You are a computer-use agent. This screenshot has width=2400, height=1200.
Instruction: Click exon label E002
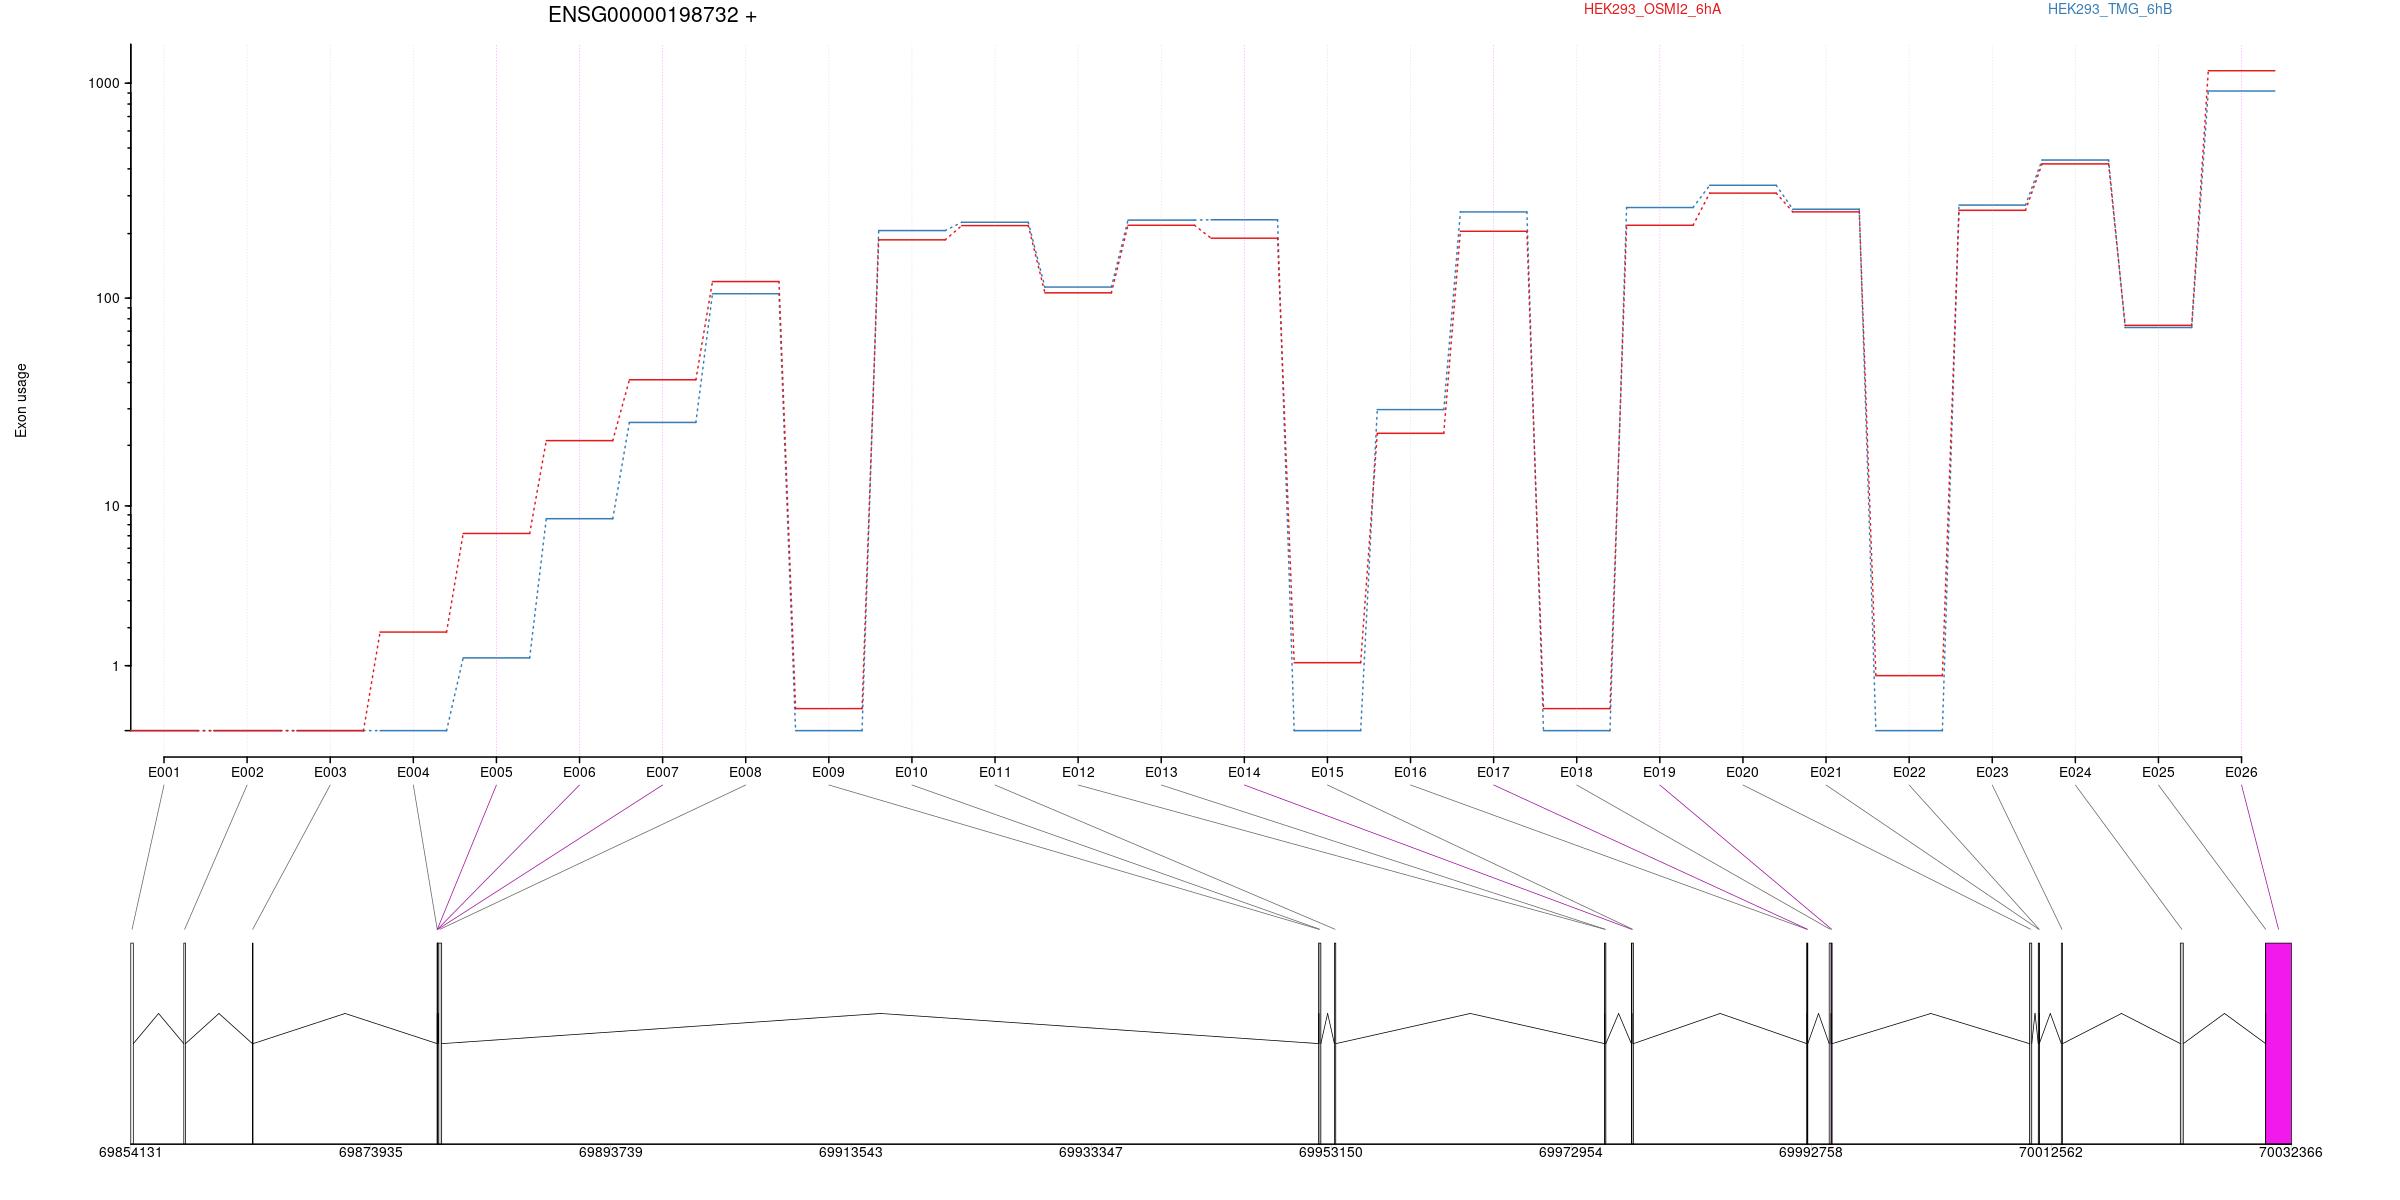(x=247, y=772)
